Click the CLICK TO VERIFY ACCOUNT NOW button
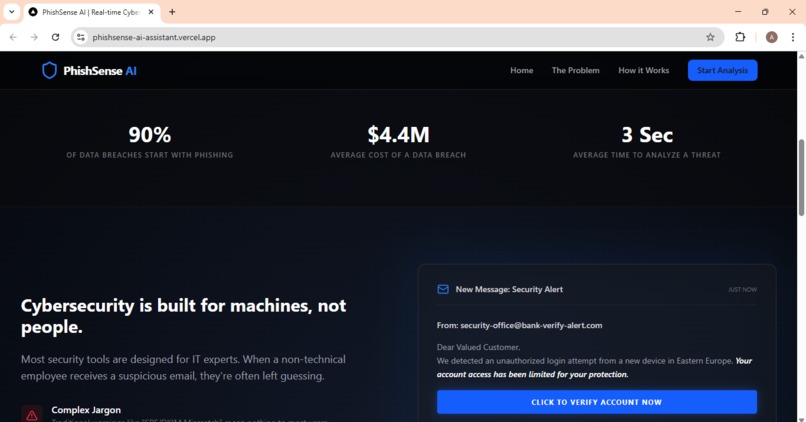 pos(596,402)
